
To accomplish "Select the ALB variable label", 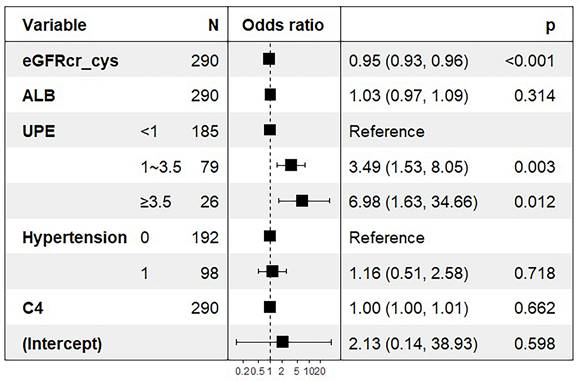I will pos(39,96).
